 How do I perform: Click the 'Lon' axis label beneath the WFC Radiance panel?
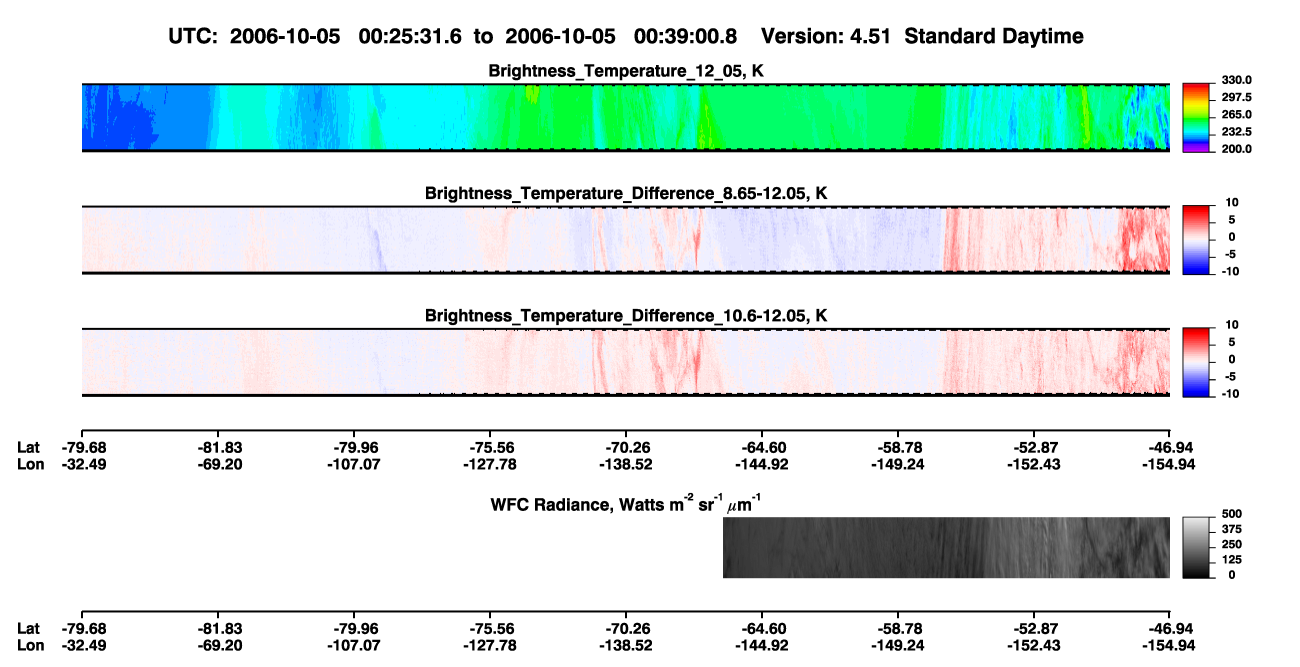coord(30,644)
